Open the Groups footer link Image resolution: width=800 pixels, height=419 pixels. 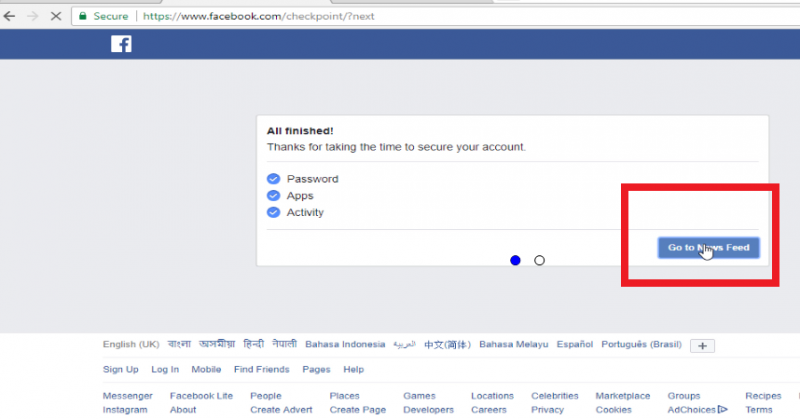pos(684,396)
